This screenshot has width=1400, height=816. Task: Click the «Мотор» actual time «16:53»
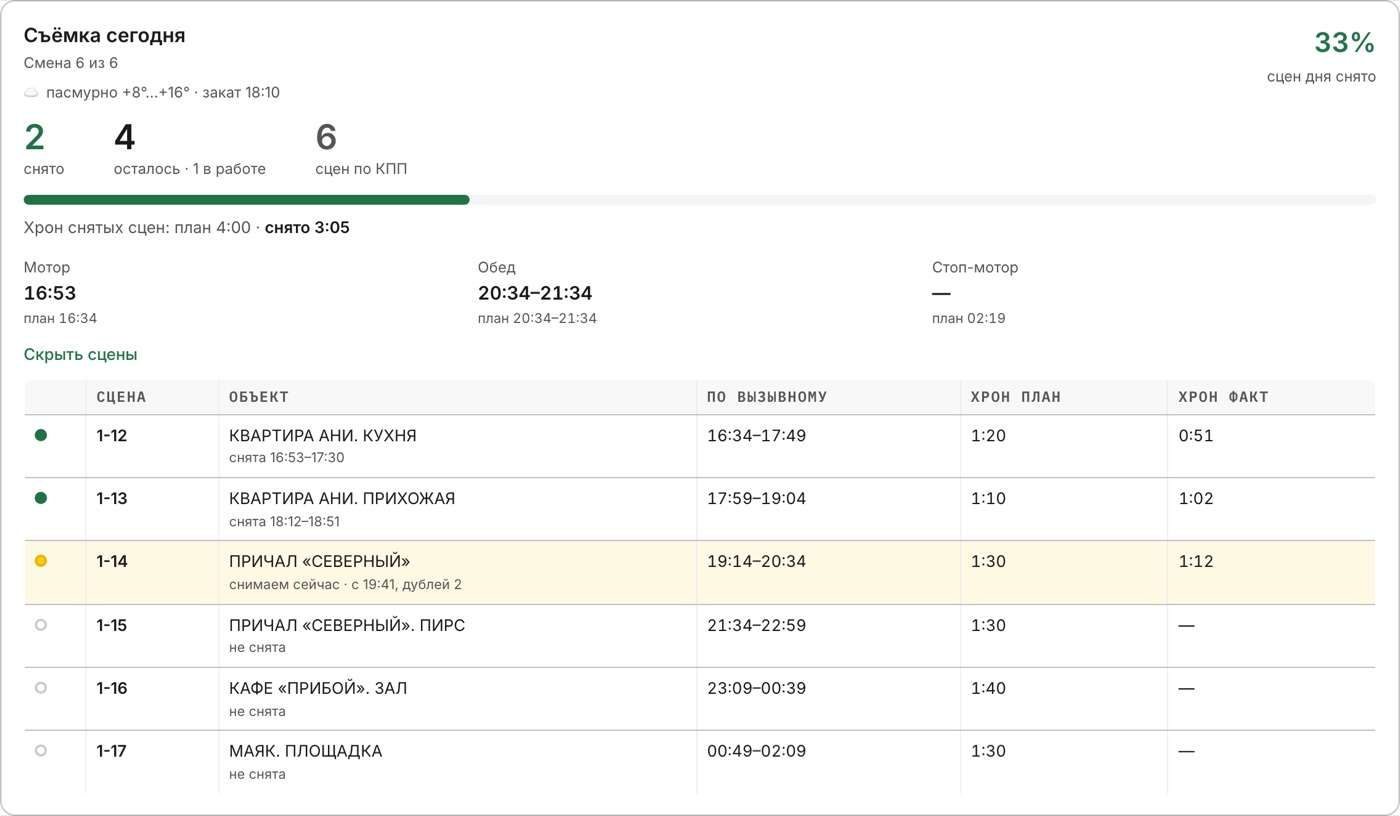50,293
